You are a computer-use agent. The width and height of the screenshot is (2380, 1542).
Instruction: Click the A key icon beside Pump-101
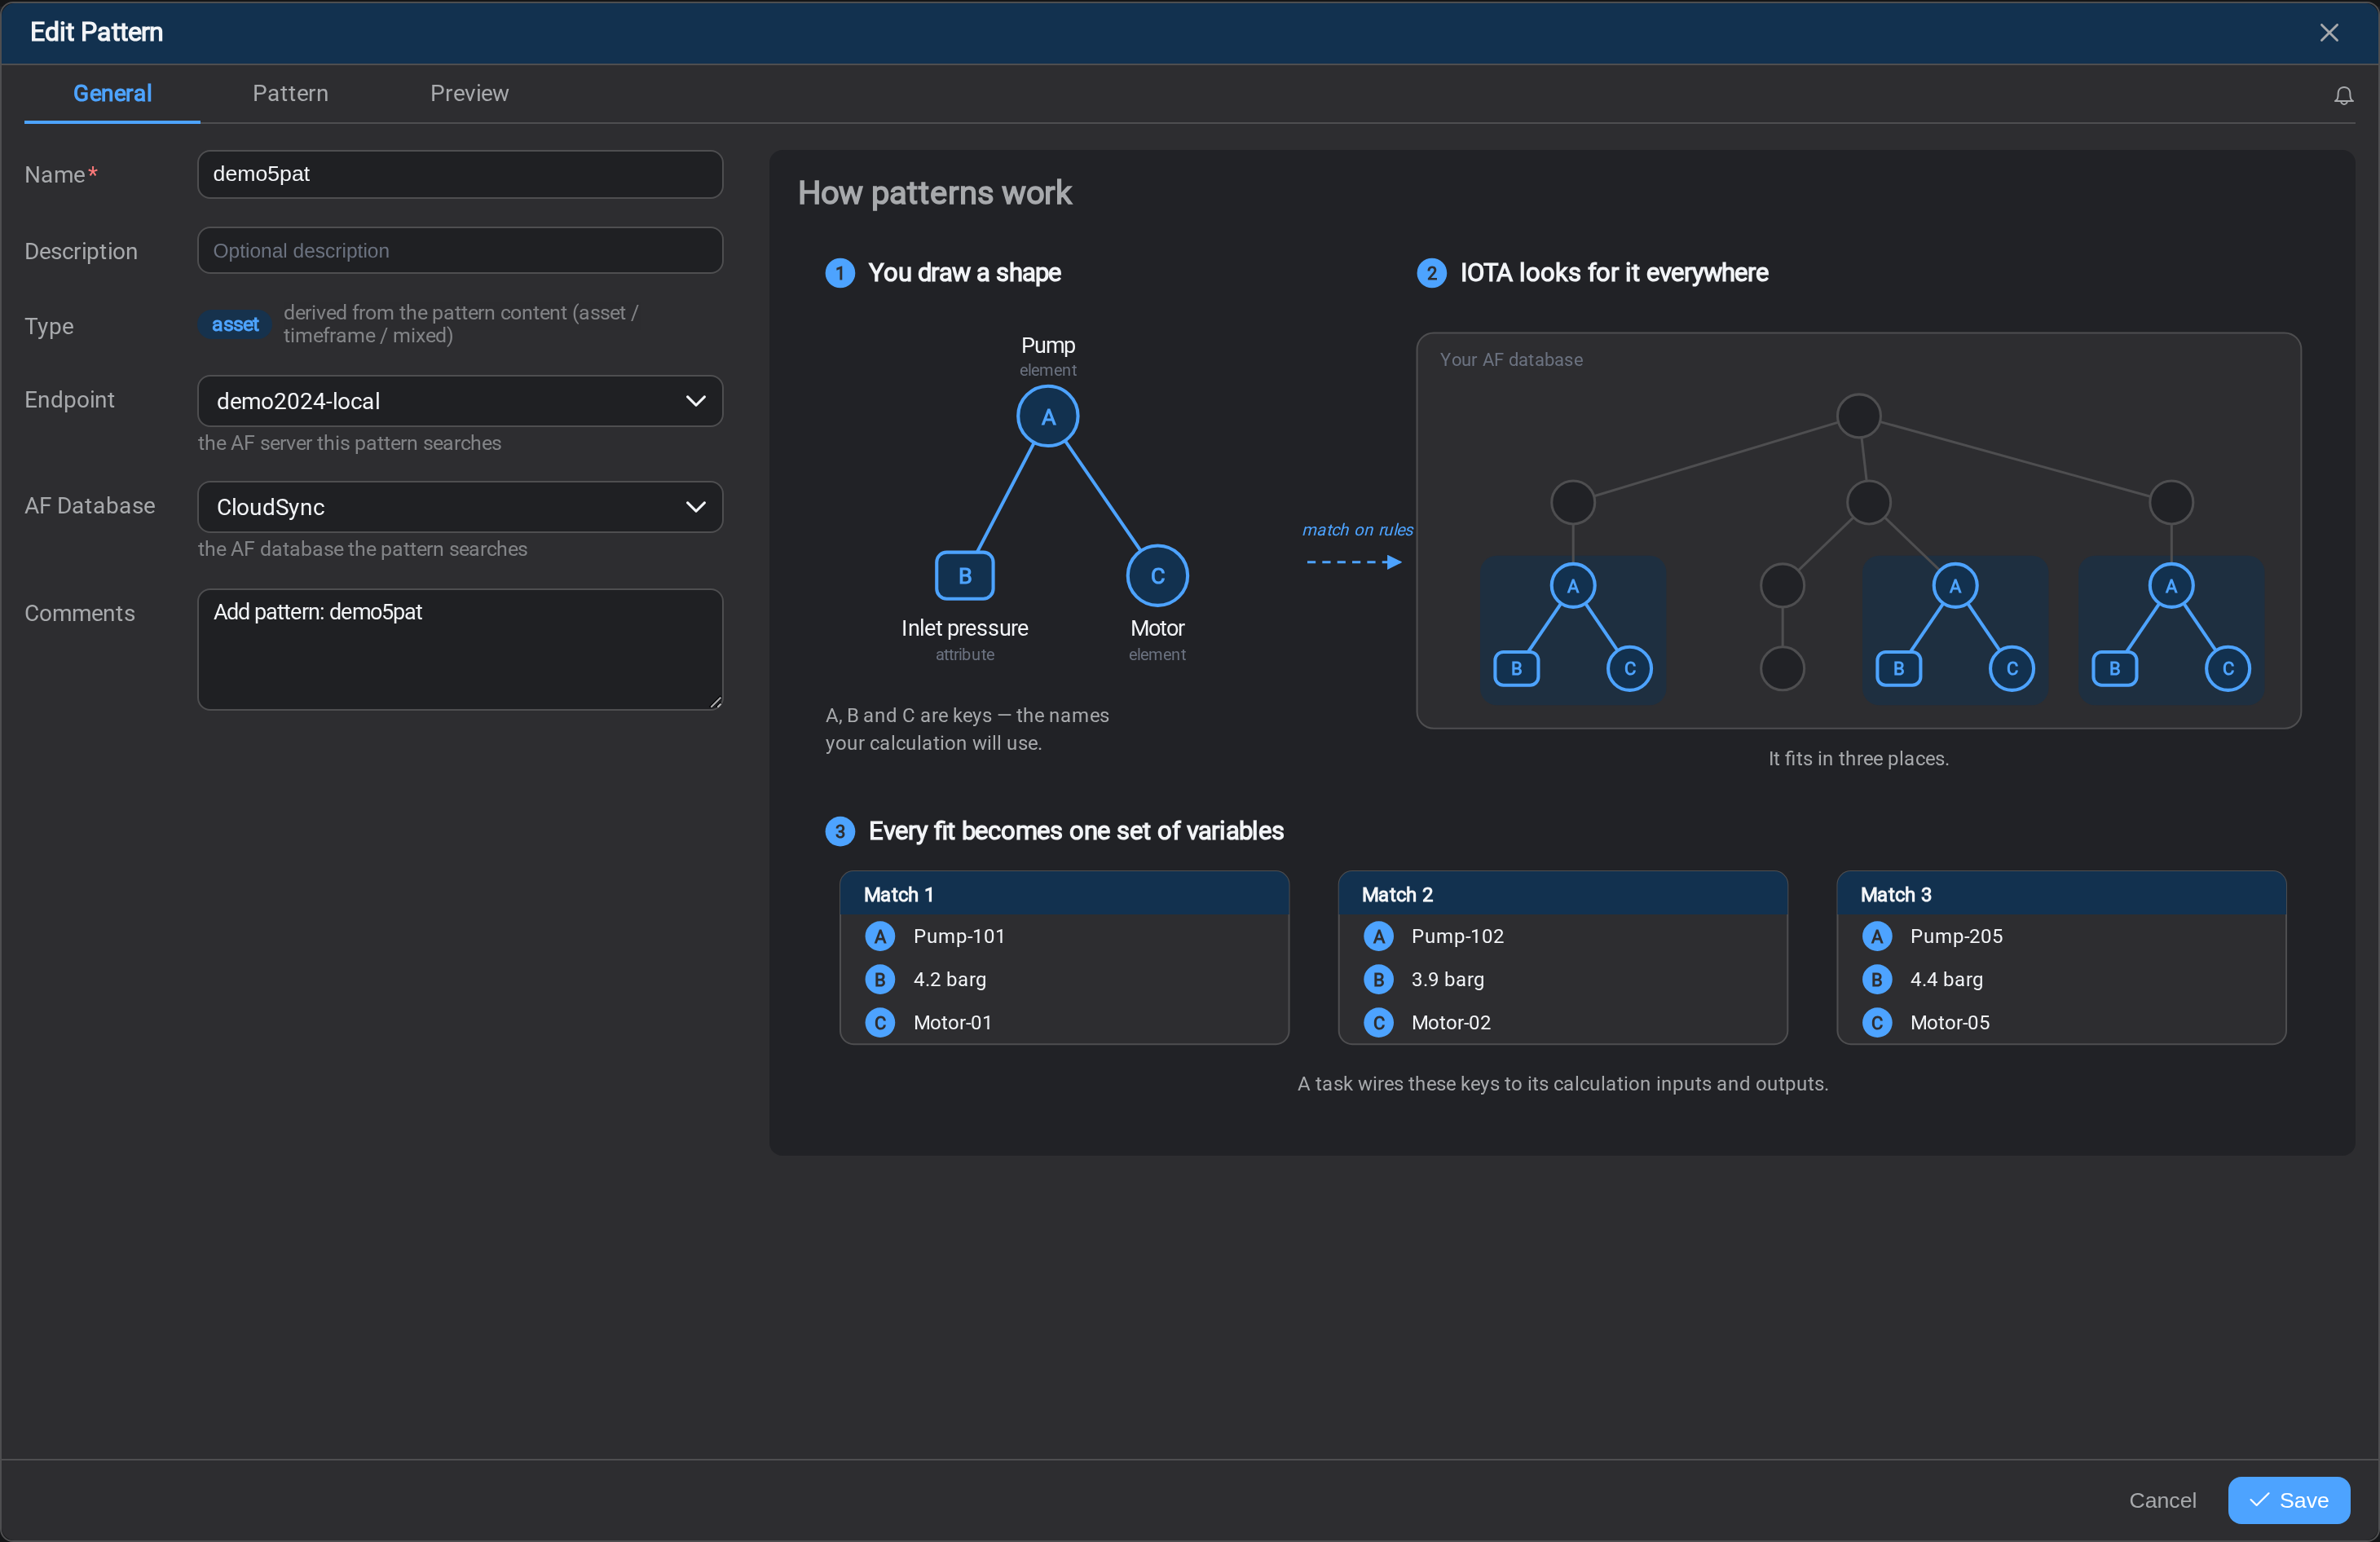coord(879,936)
